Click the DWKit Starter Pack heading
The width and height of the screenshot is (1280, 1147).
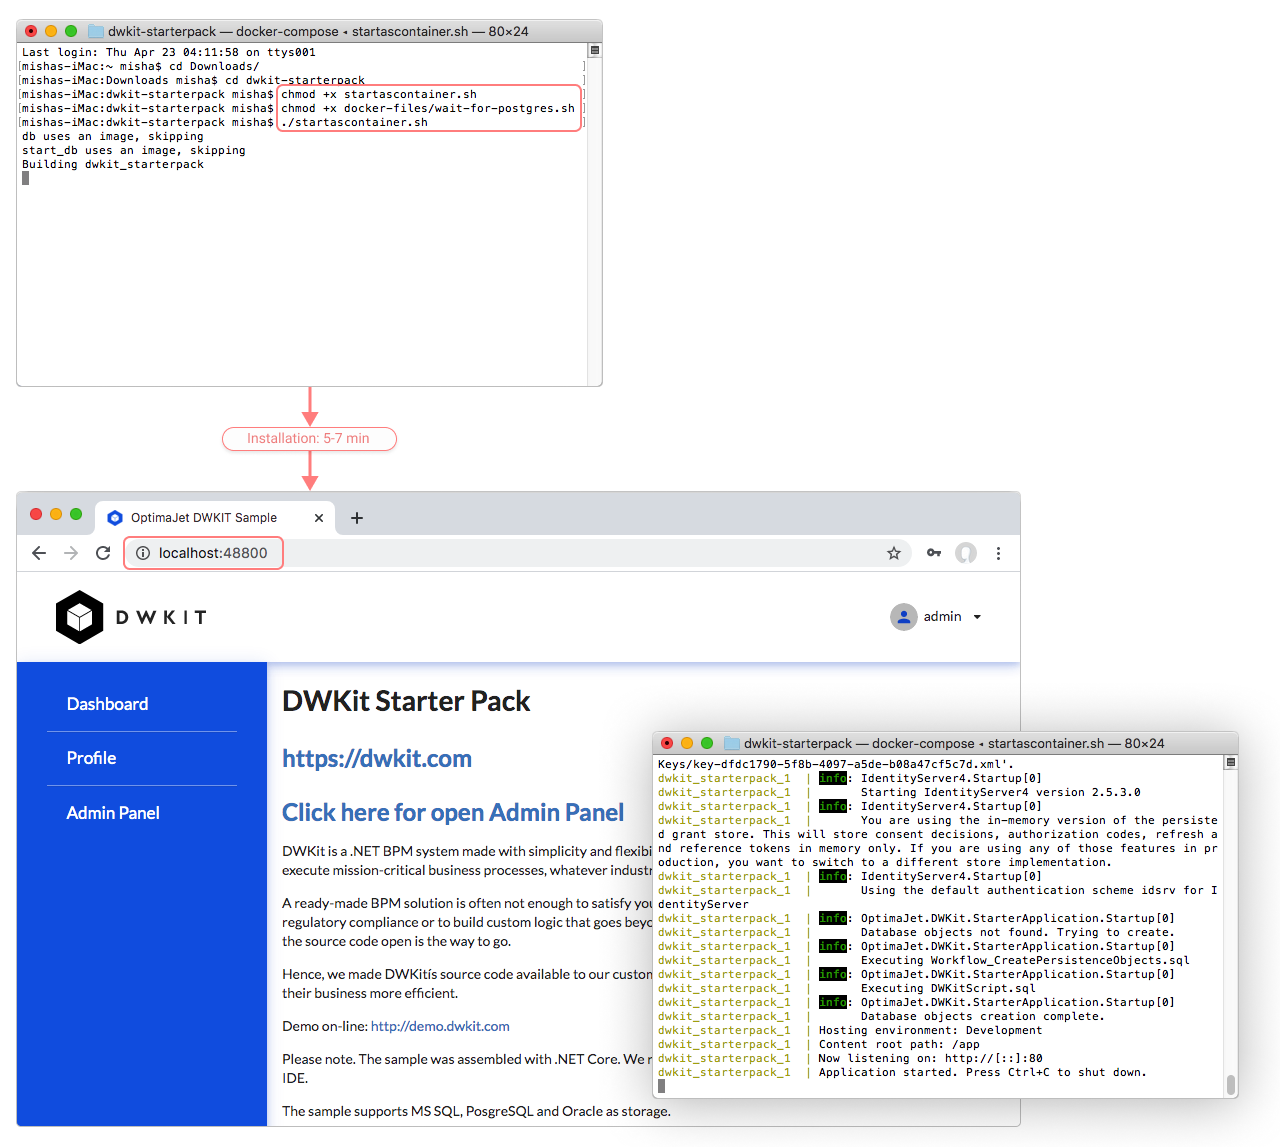click(x=406, y=701)
